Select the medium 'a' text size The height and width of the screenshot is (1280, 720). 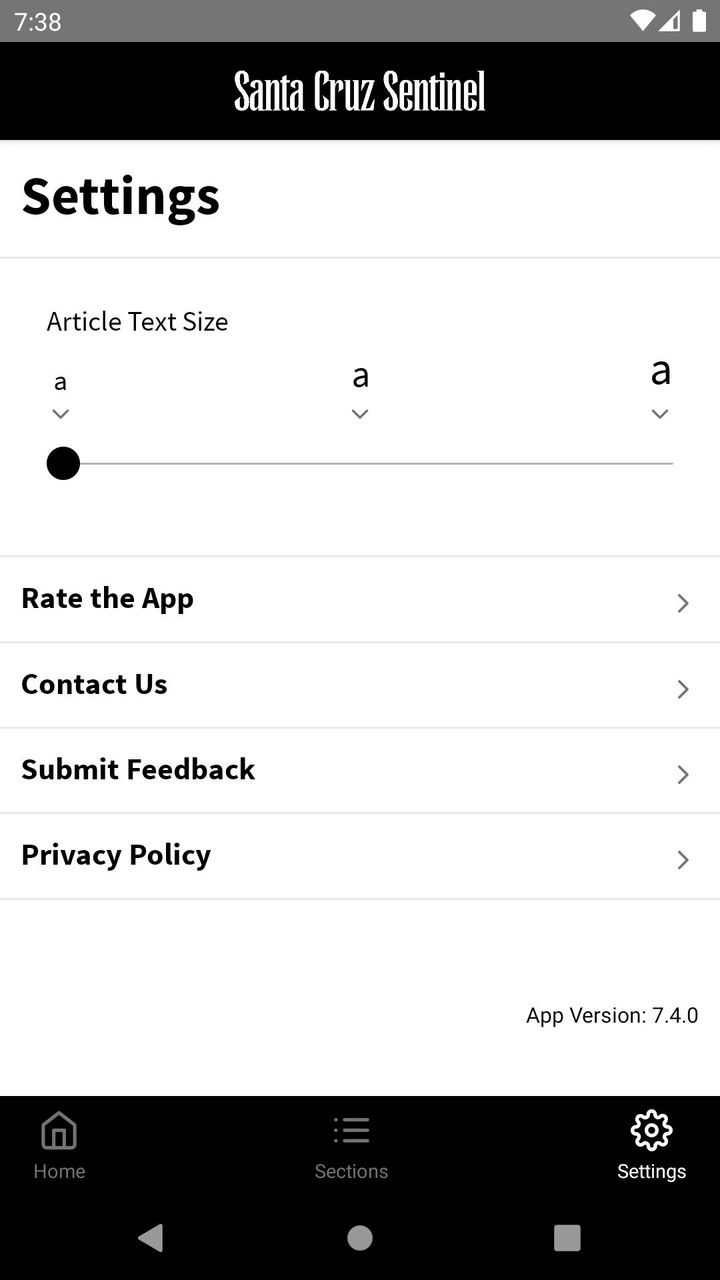click(x=360, y=378)
